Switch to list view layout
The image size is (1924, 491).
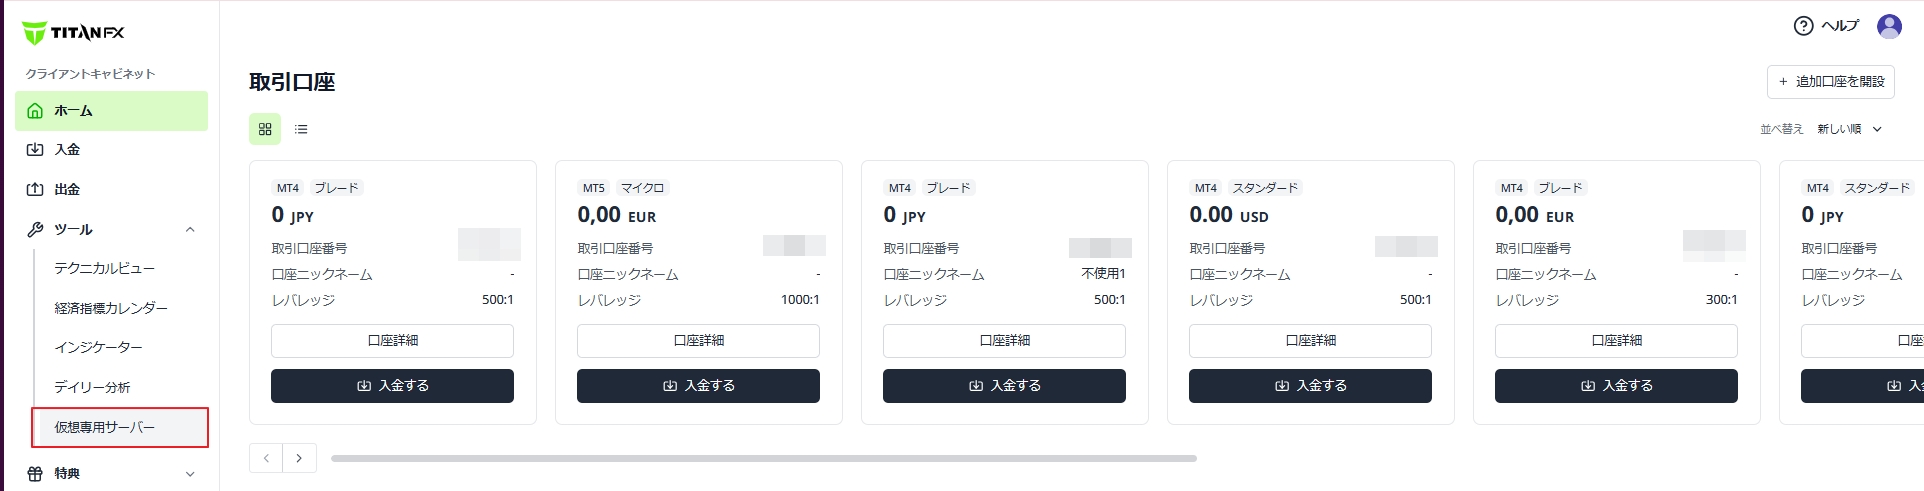tap(301, 129)
